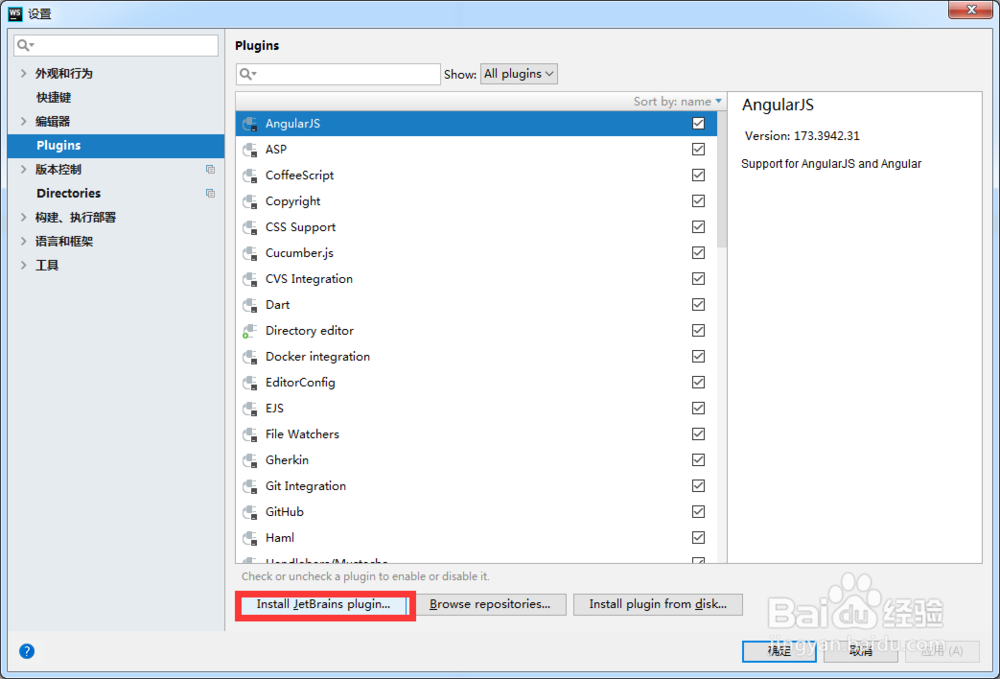The image size is (1000, 679).
Task: Click the settings search magnifier icon
Action: click(x=26, y=45)
